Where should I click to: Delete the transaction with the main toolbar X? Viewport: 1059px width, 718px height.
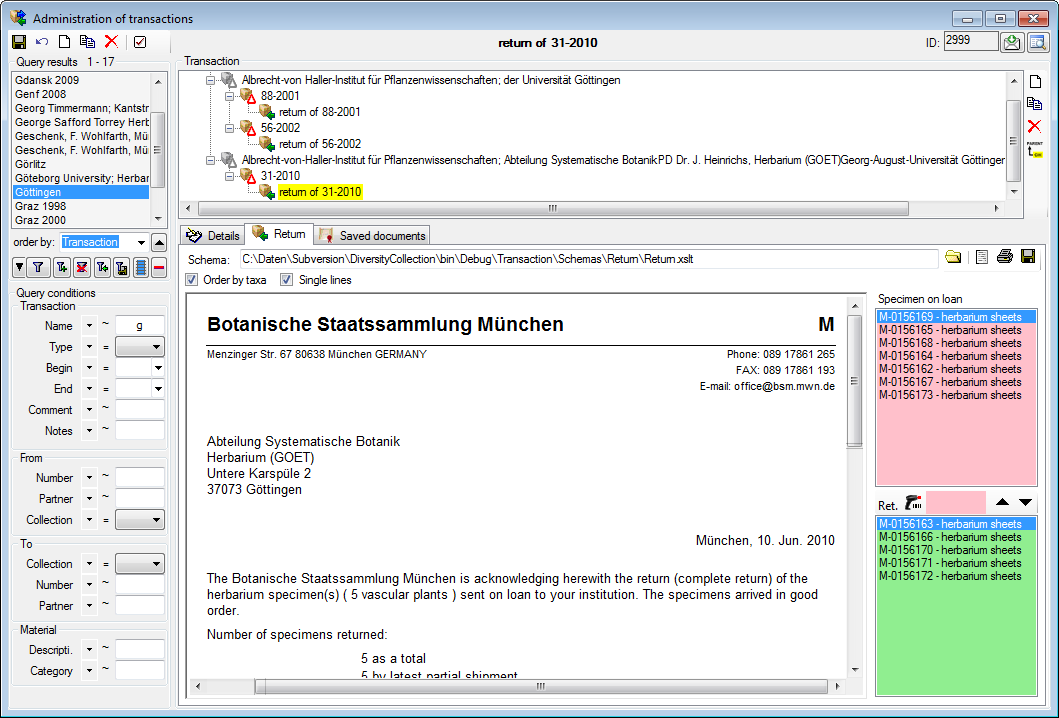111,42
